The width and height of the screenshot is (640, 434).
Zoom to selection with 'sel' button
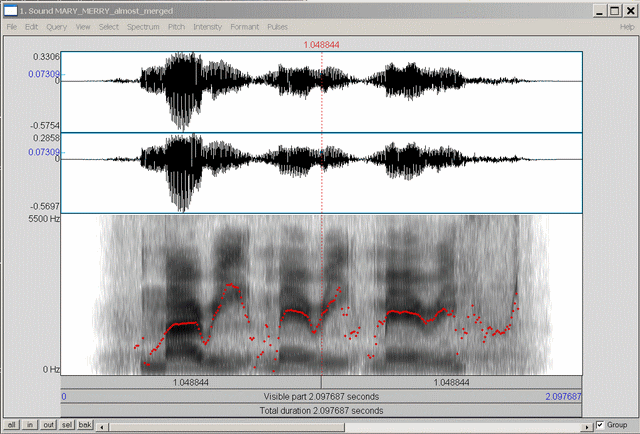click(67, 425)
